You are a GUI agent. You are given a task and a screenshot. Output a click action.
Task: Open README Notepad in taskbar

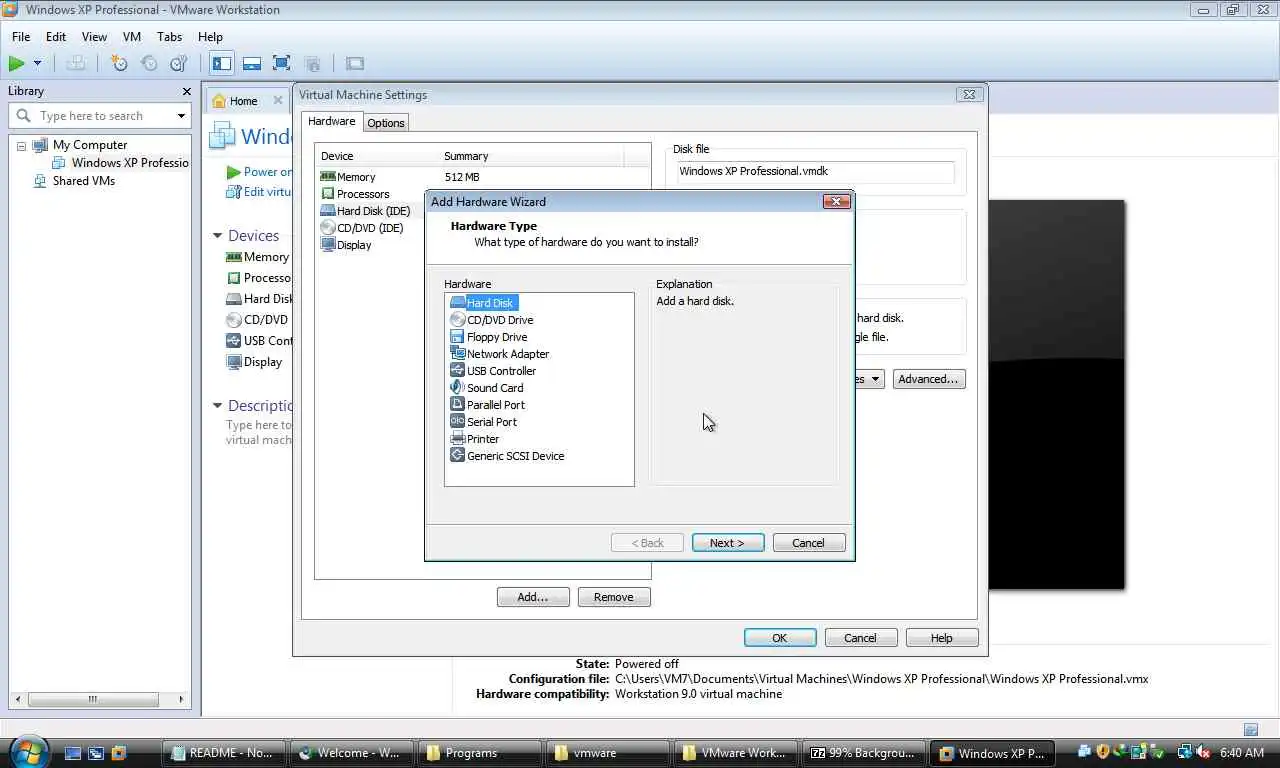[224, 753]
